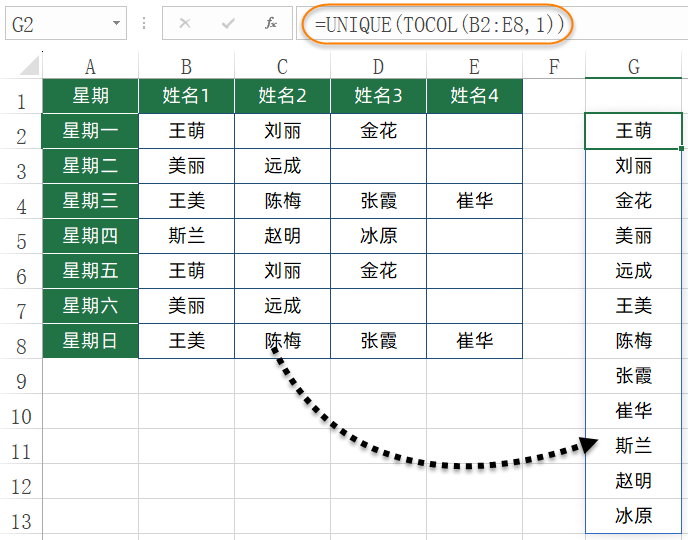Click the Enter checkmark formula bar icon

tap(228, 24)
